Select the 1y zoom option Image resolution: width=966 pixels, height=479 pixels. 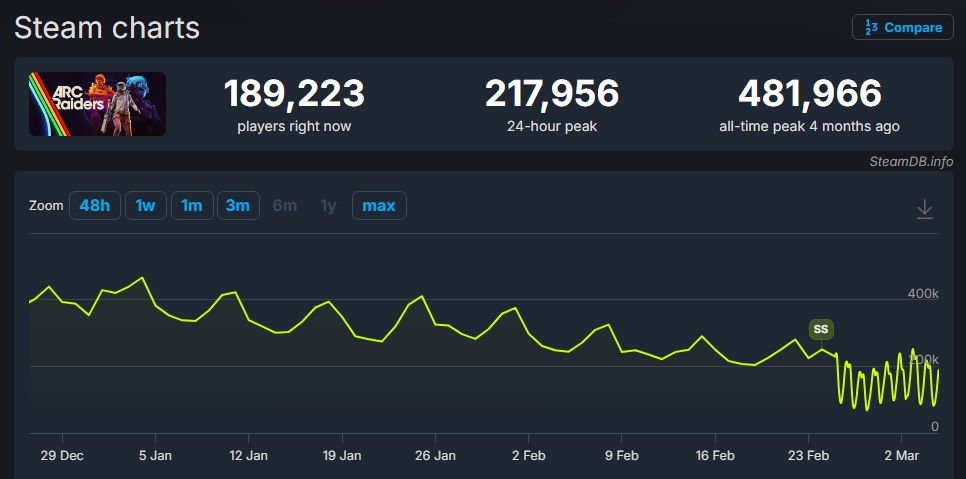pyautogui.click(x=328, y=206)
